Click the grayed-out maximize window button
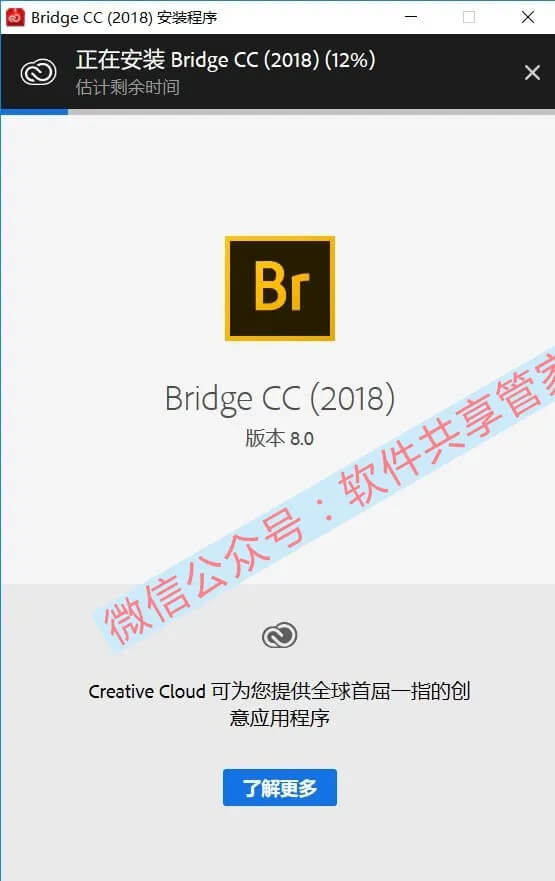 pos(469,17)
